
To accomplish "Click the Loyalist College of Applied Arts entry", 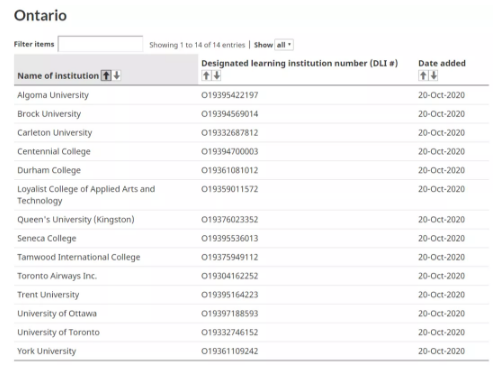I will 86,195.
